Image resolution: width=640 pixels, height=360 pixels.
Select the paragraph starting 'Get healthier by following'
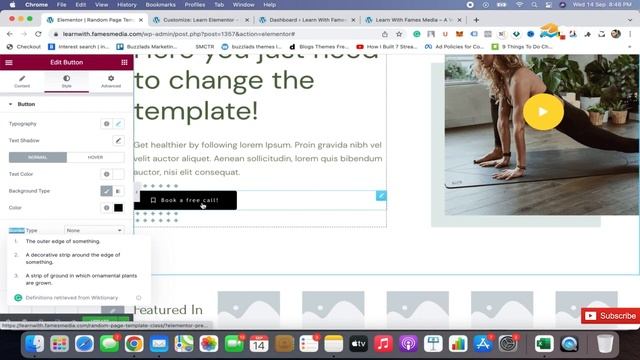pos(258,158)
